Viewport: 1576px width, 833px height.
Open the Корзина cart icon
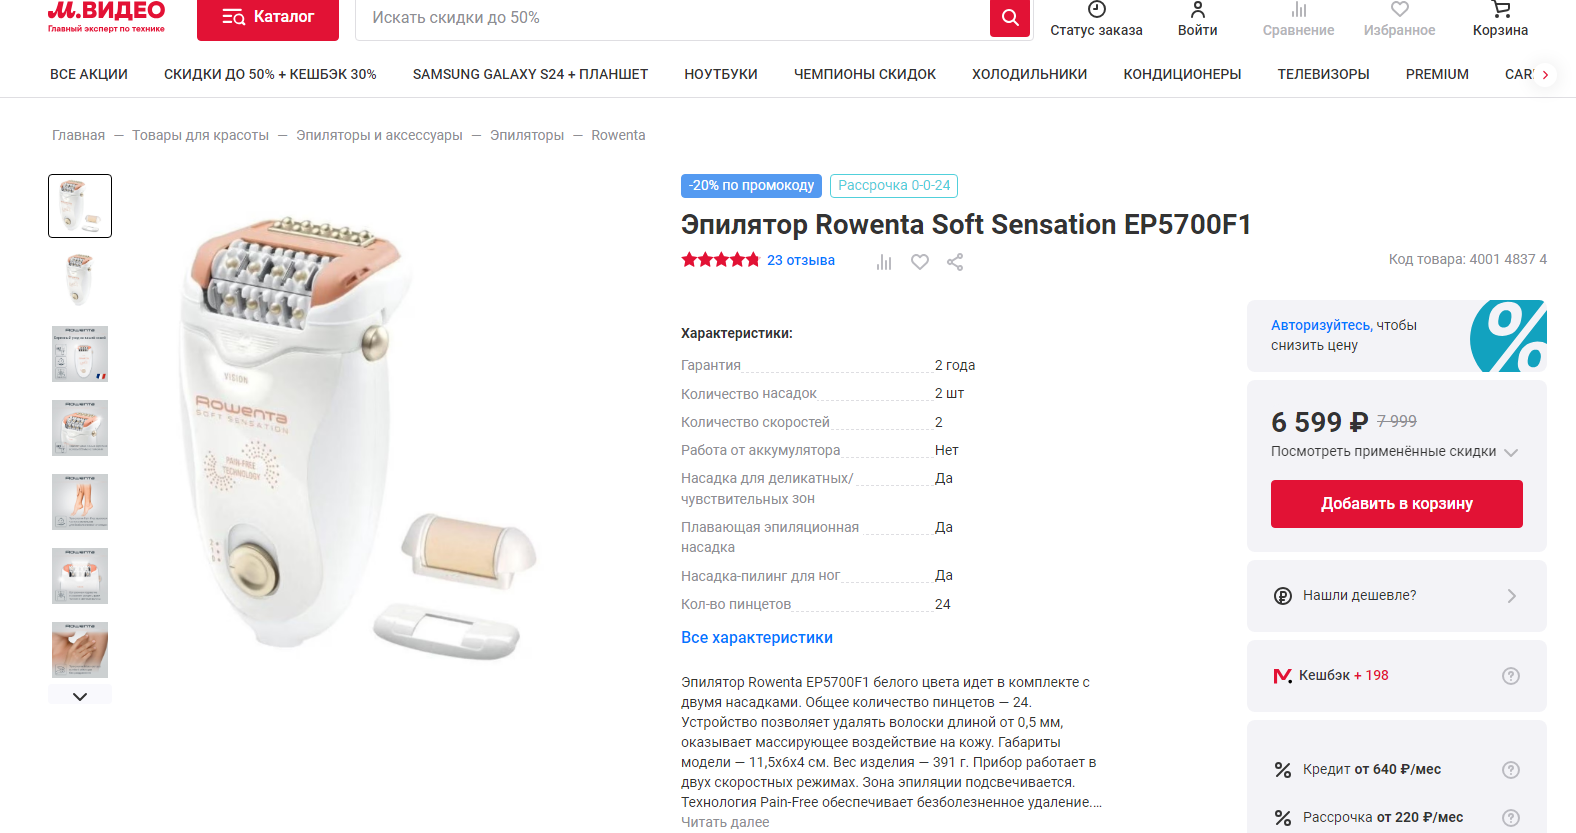(1500, 9)
